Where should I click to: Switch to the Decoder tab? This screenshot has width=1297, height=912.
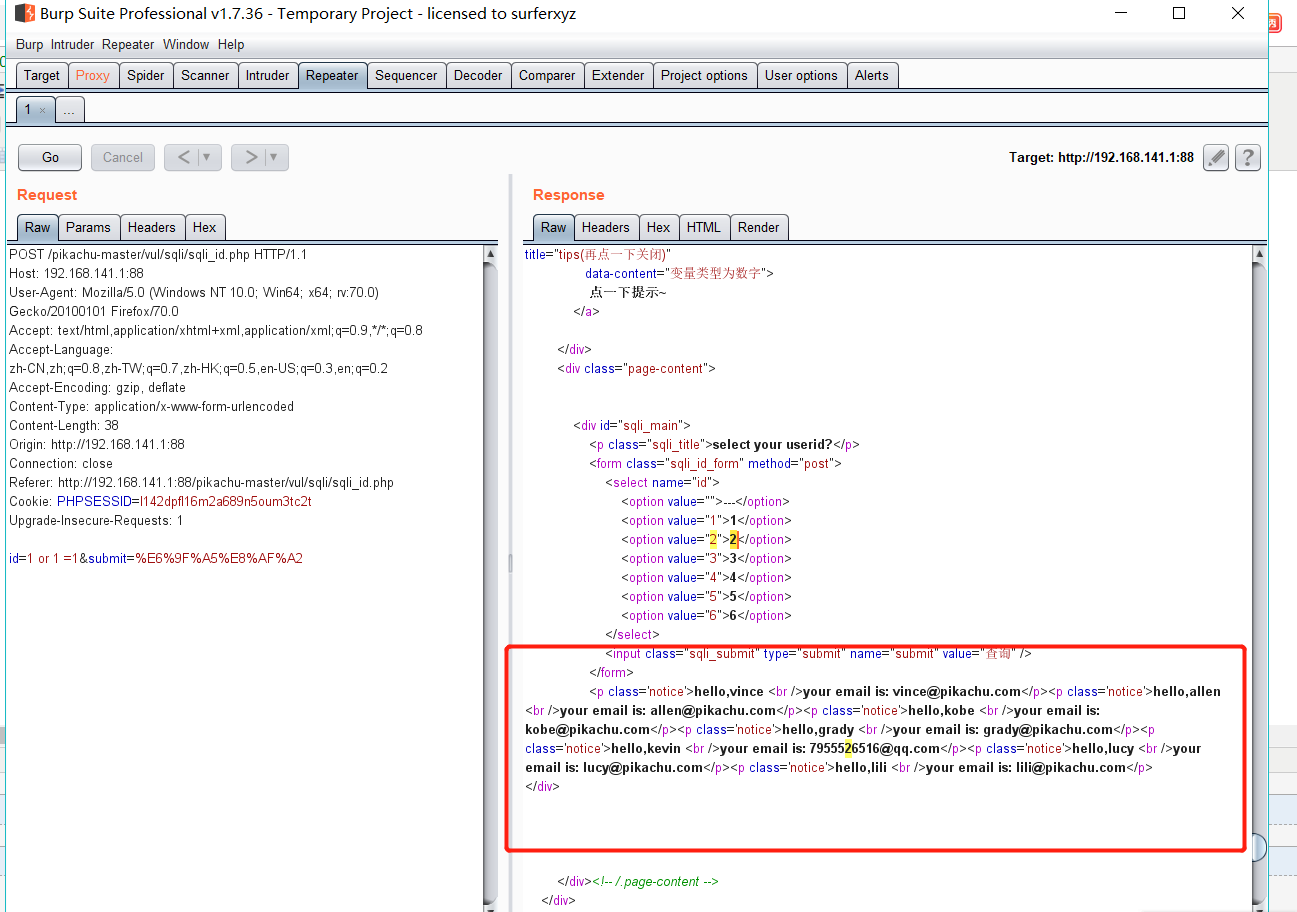478,75
